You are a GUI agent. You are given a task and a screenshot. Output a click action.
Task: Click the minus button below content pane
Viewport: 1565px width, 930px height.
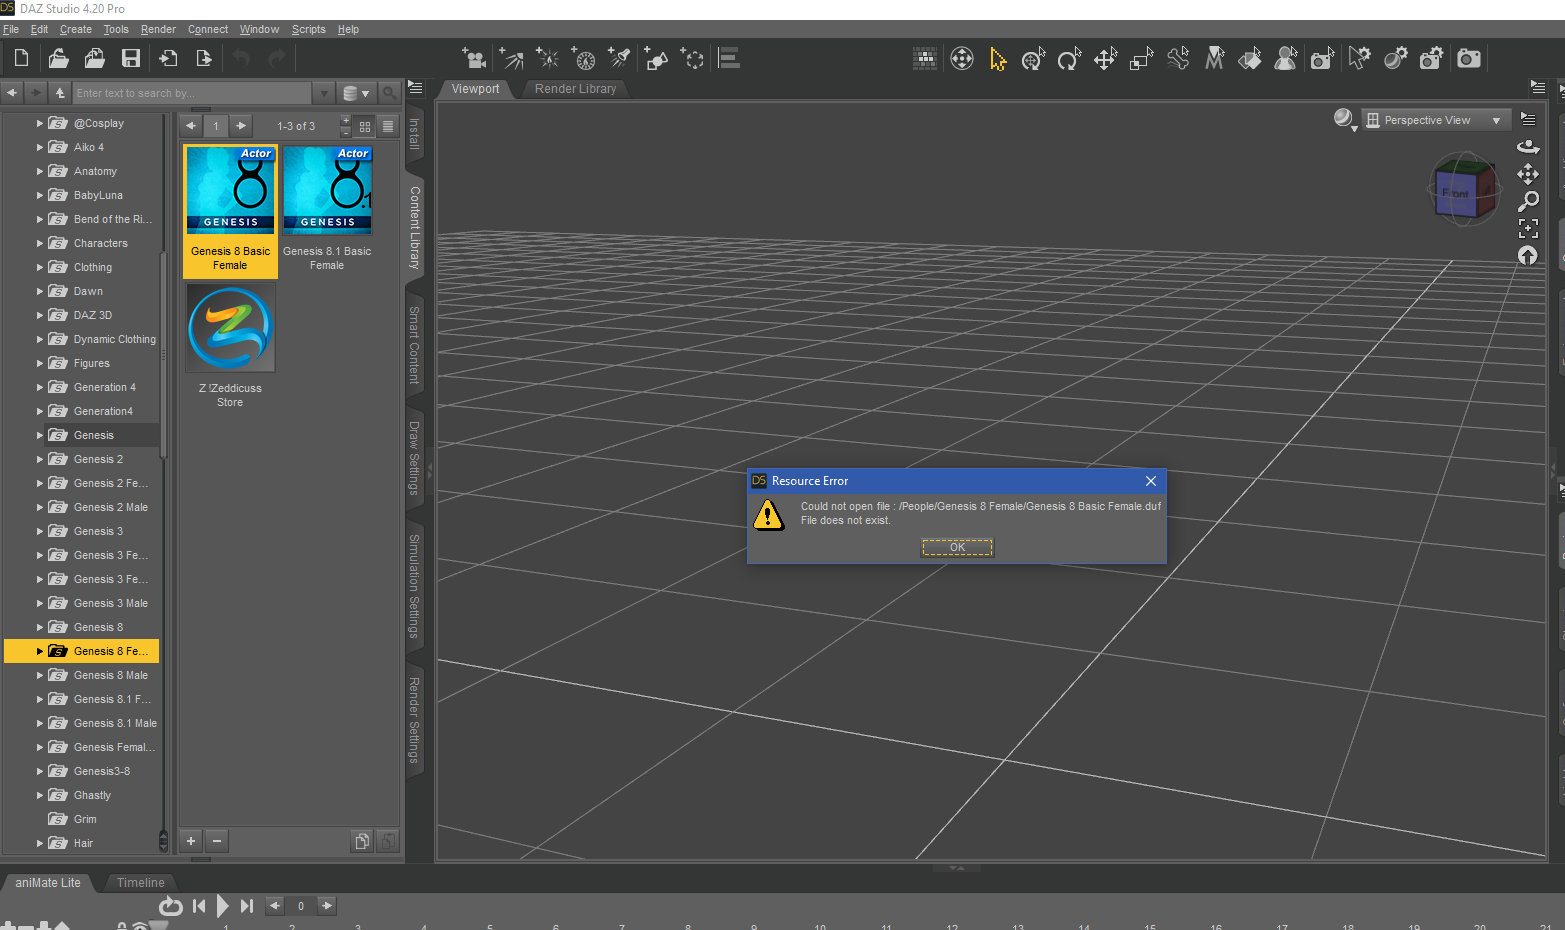click(x=217, y=841)
